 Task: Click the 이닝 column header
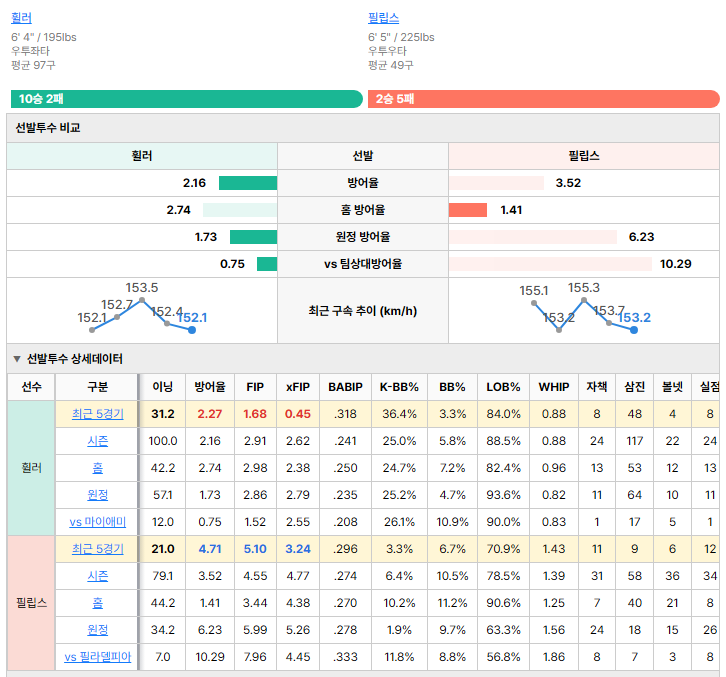point(163,387)
